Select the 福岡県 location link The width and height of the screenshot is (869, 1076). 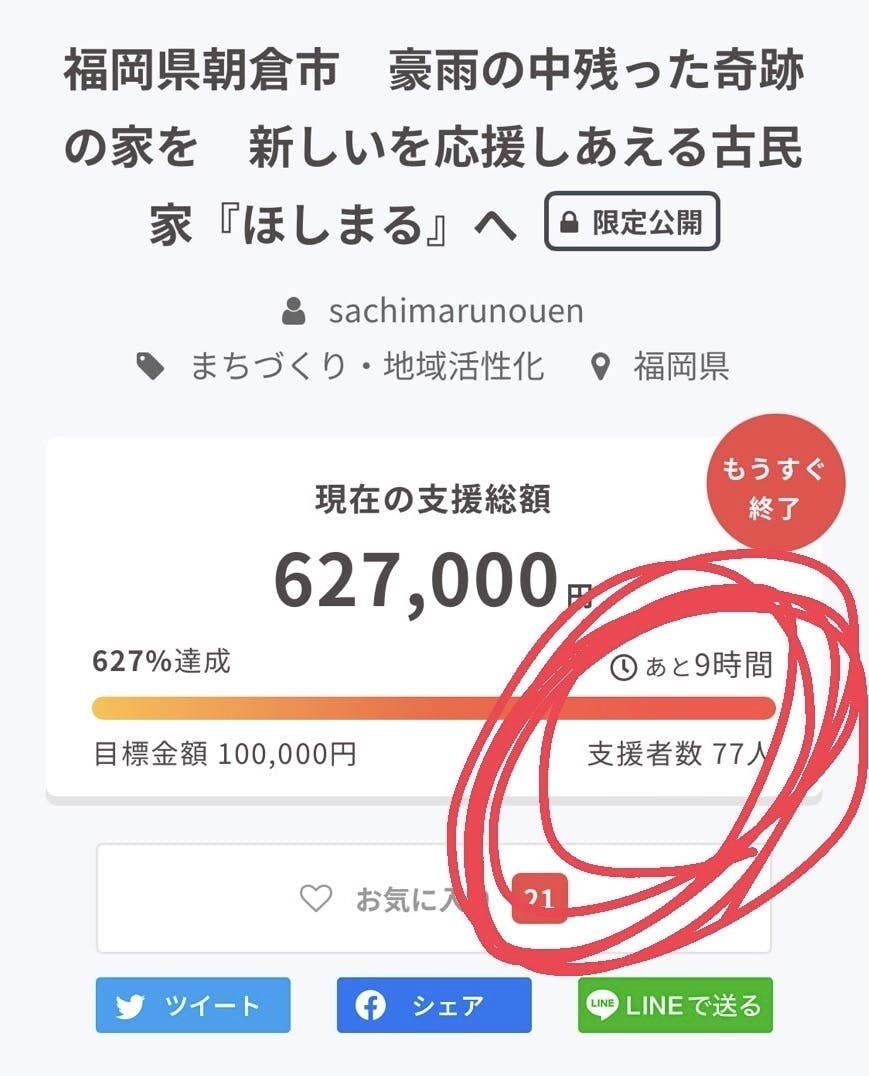tap(681, 367)
